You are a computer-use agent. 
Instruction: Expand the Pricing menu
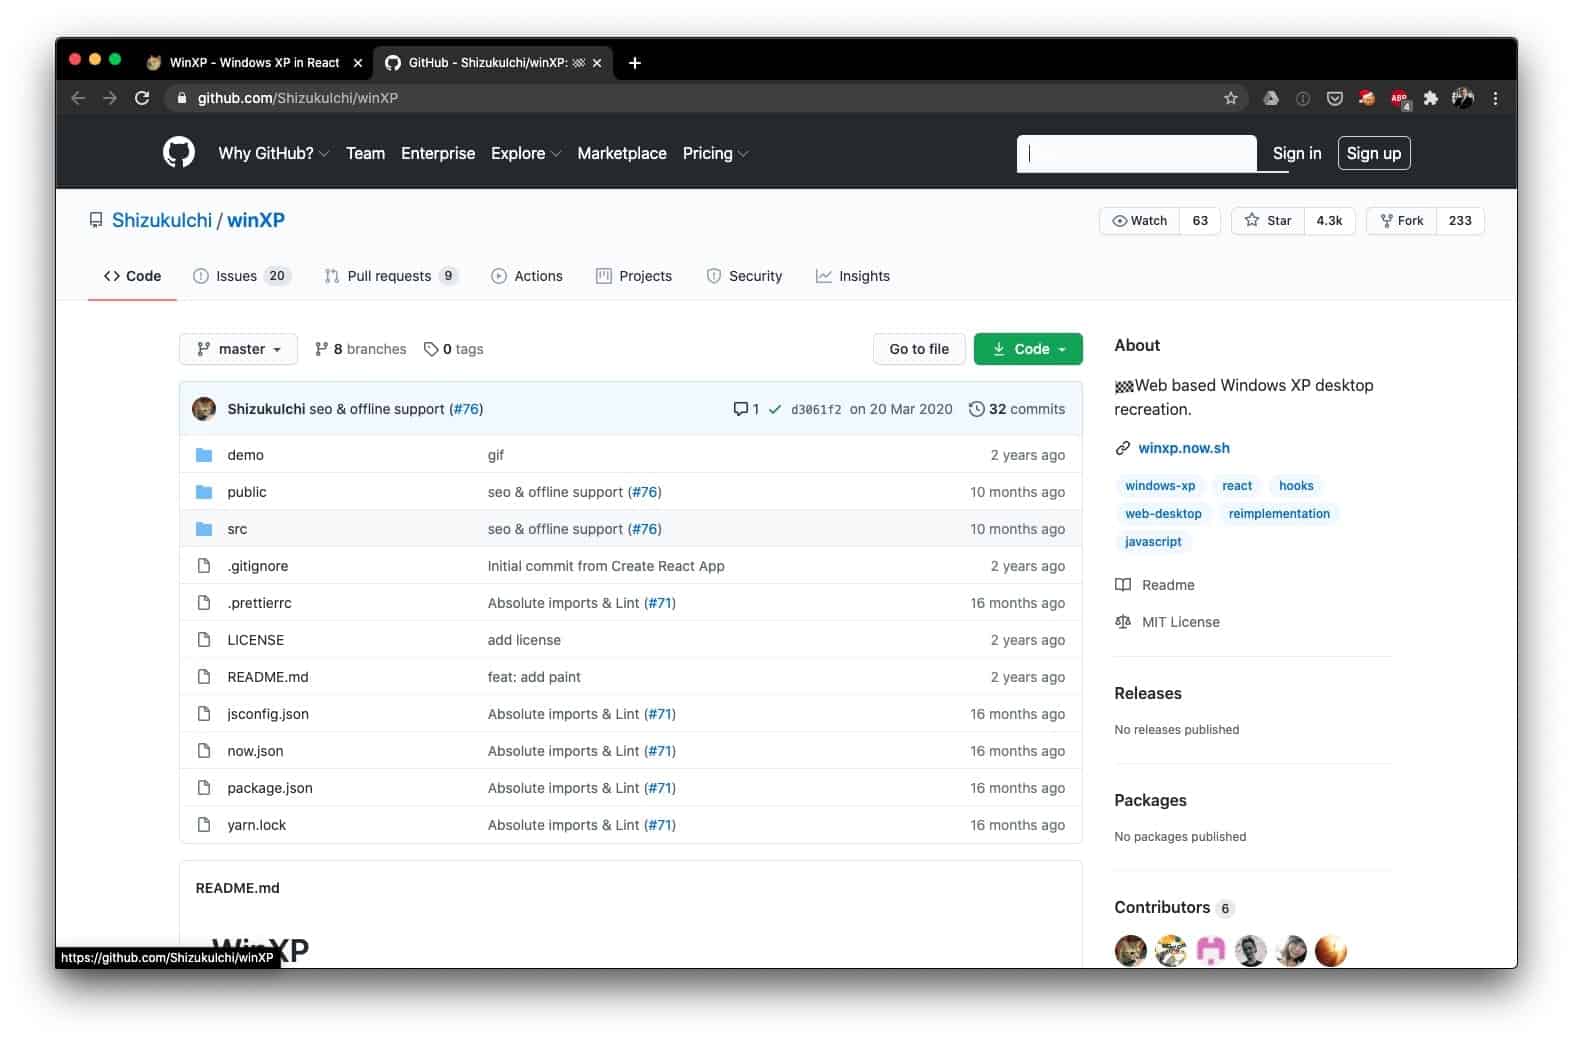coord(715,153)
